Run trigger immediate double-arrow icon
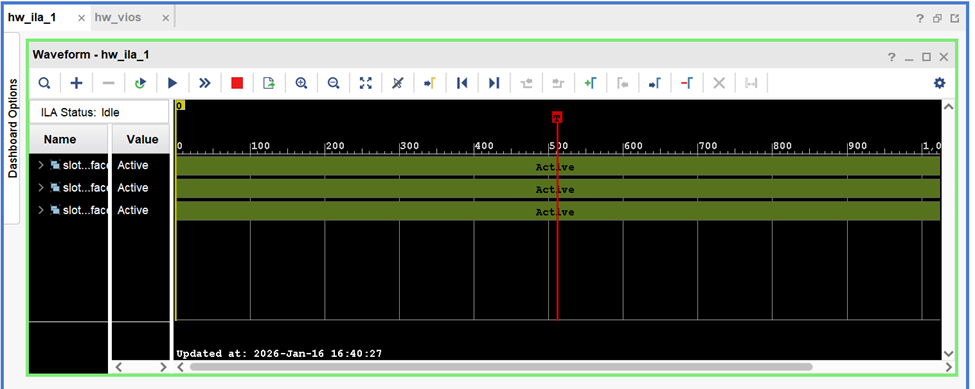This screenshot has width=975, height=389. 205,83
